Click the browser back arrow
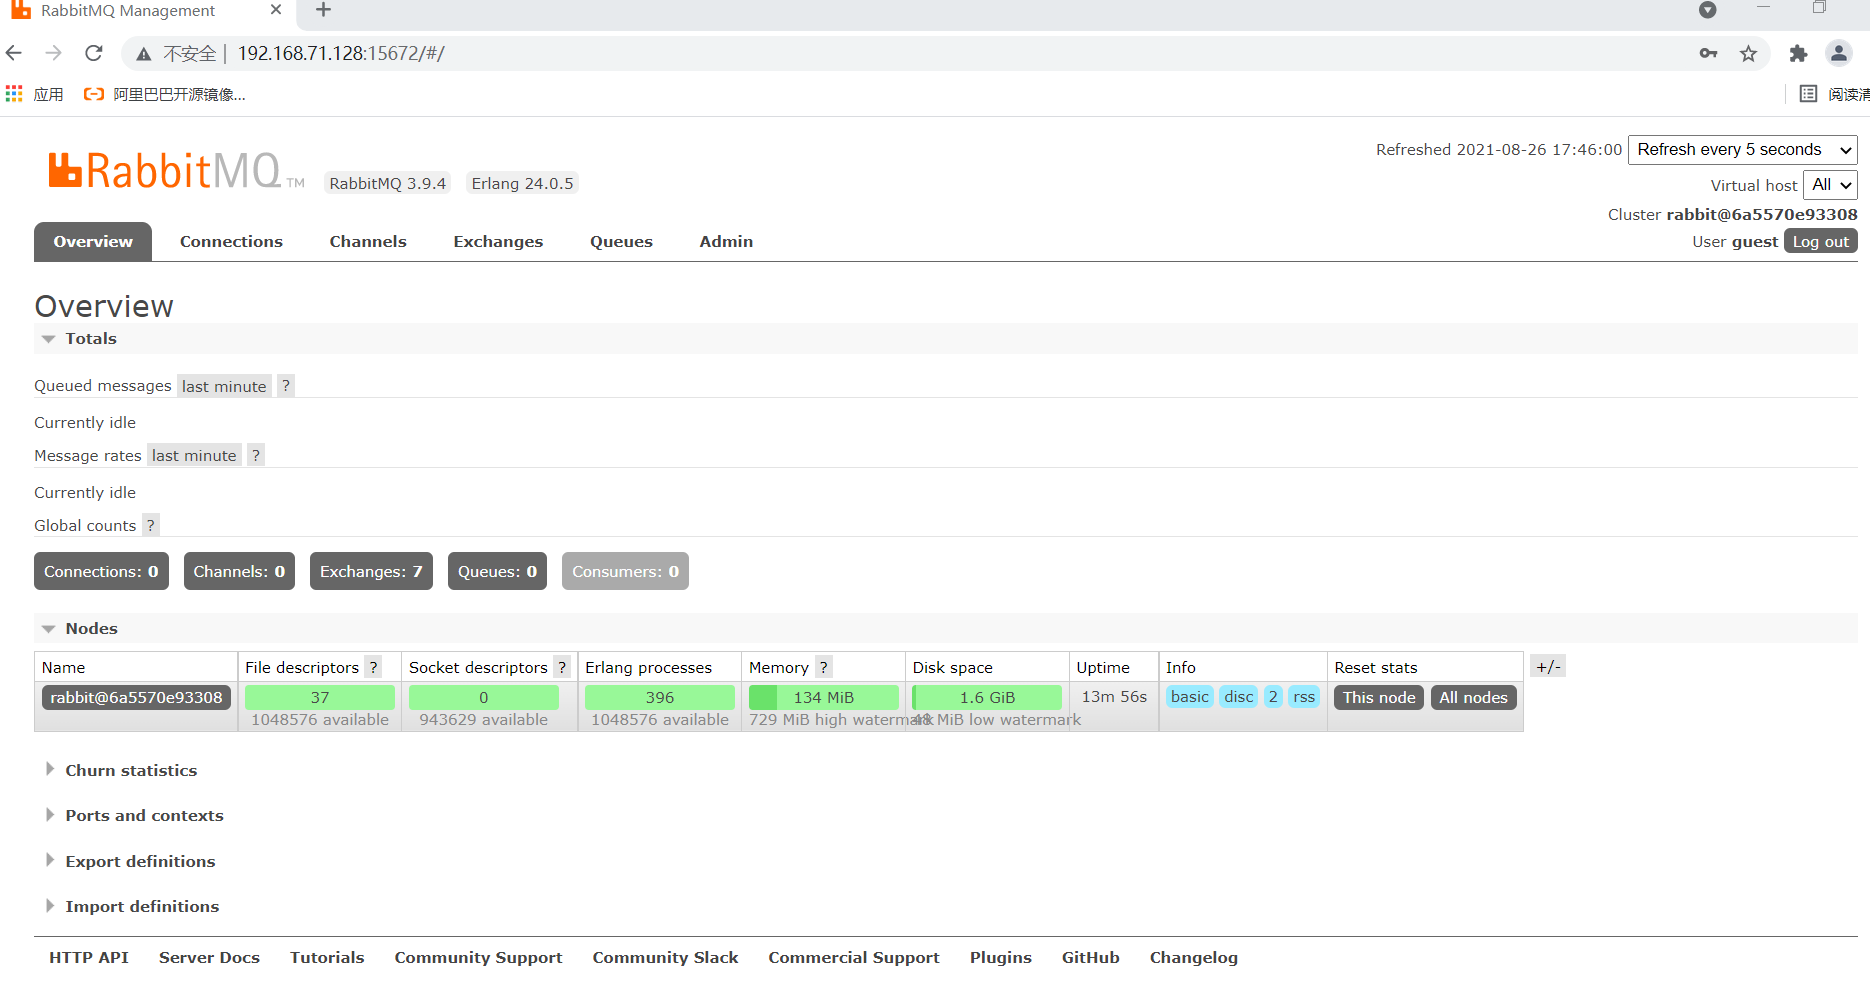The width and height of the screenshot is (1870, 1005). click(x=14, y=53)
